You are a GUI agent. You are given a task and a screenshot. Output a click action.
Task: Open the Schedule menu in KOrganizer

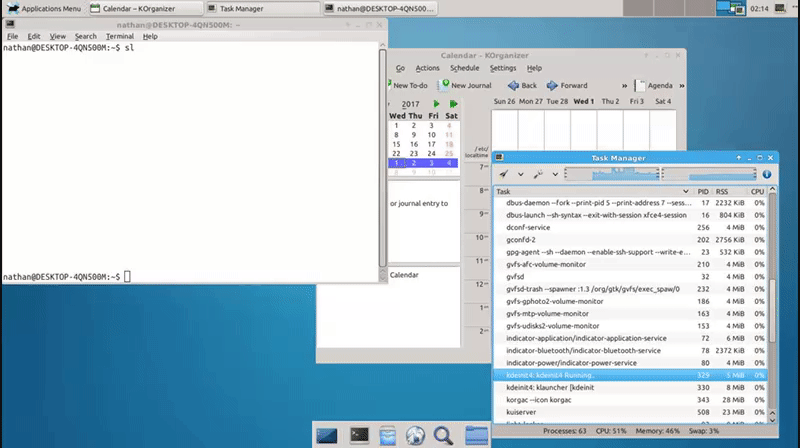click(464, 68)
